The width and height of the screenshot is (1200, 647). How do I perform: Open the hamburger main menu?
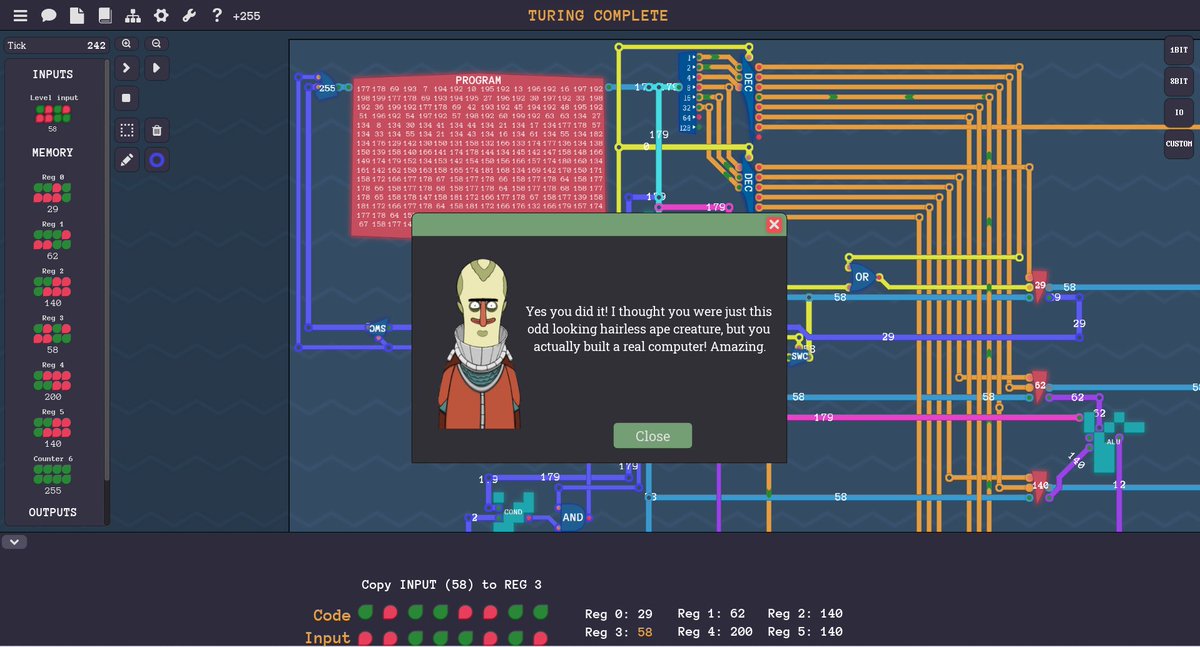[20, 16]
